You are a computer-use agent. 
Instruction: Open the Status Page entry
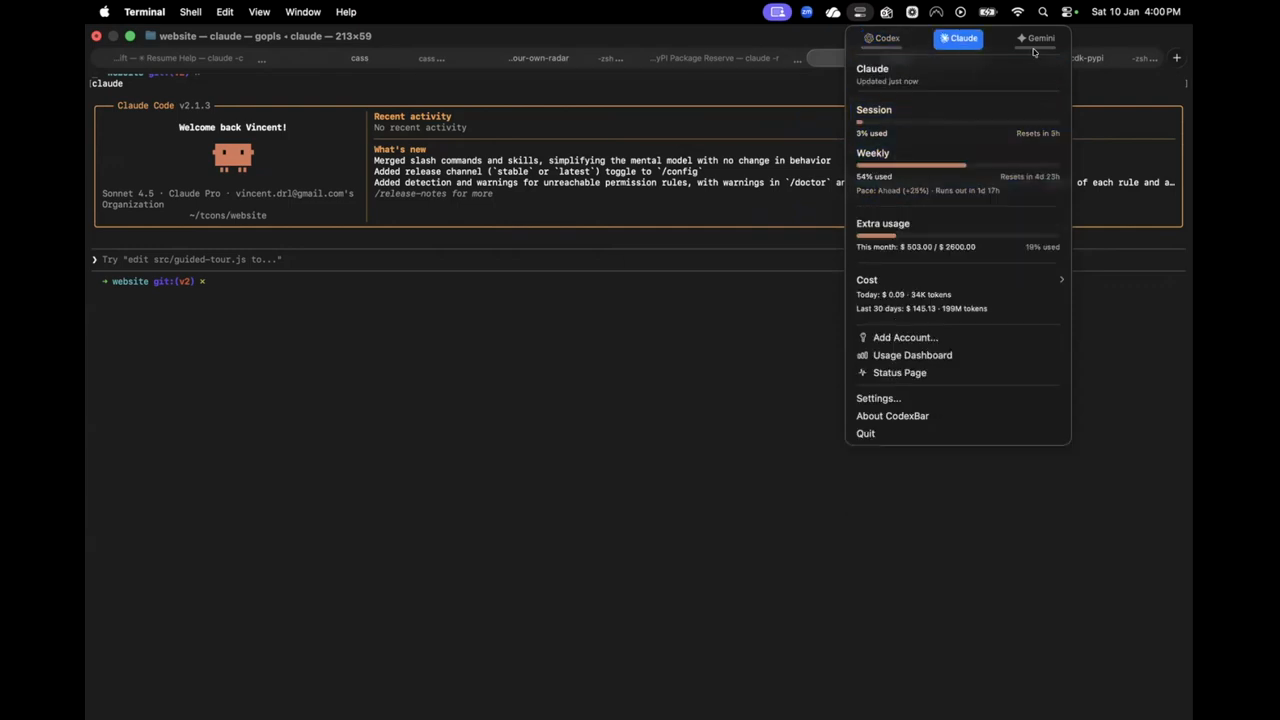(x=899, y=373)
